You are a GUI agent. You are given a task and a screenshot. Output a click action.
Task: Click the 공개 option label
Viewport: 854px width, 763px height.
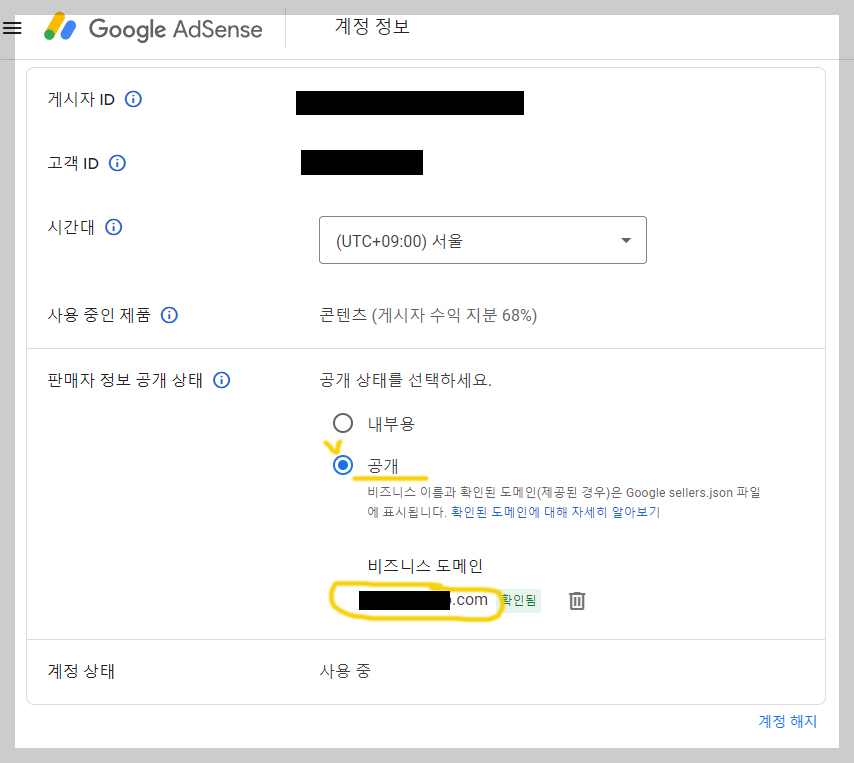pyautogui.click(x=383, y=466)
